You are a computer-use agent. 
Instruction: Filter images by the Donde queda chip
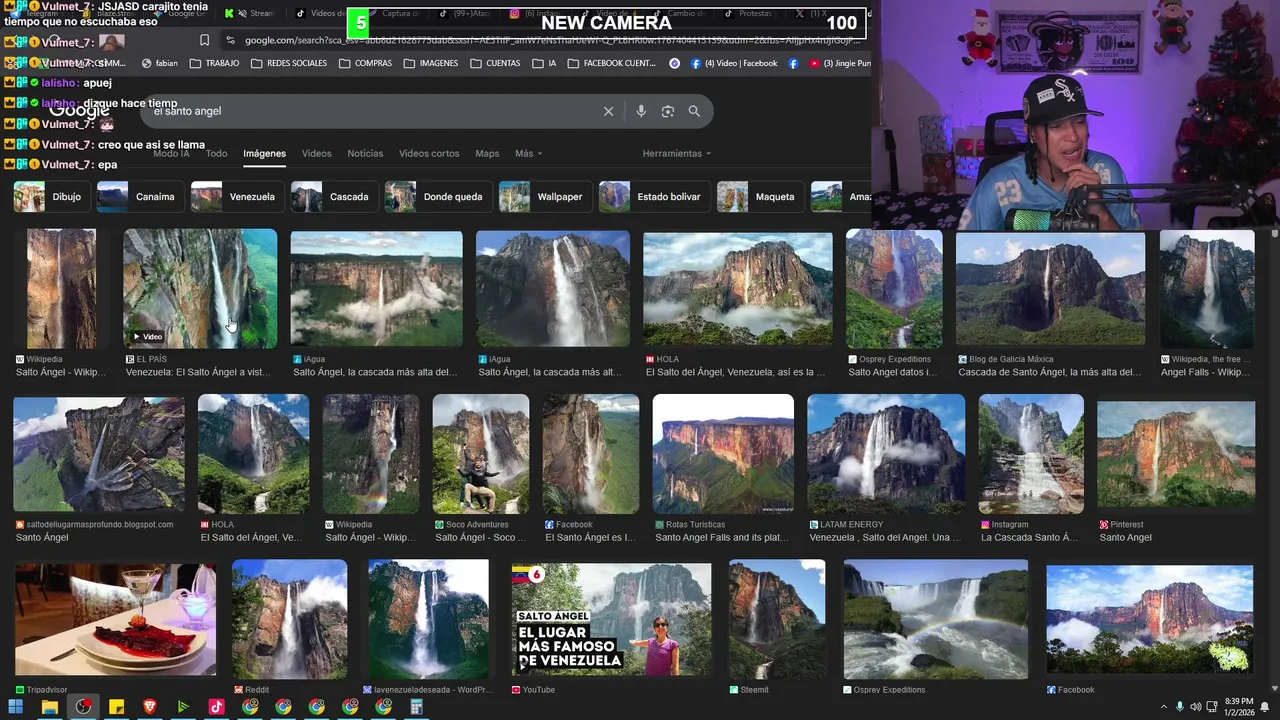click(x=437, y=197)
